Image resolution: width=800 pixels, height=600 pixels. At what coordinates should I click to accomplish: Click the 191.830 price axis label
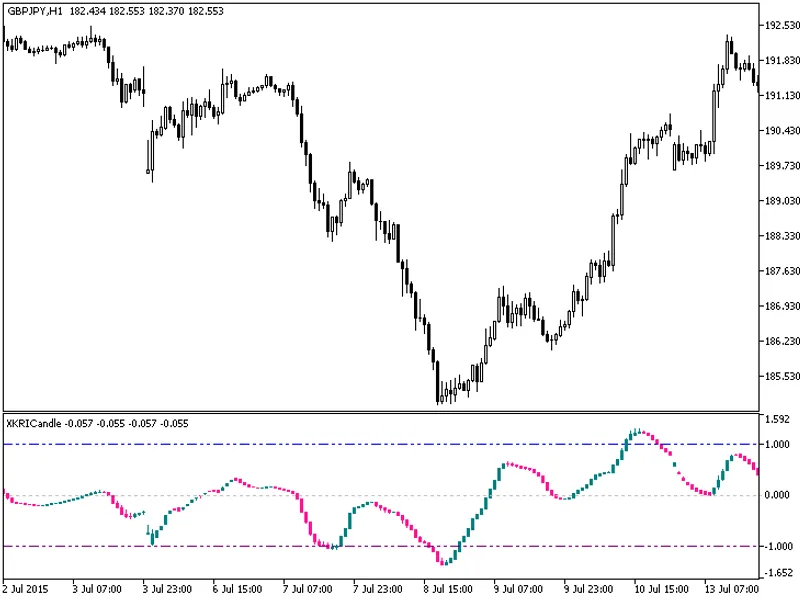click(782, 61)
